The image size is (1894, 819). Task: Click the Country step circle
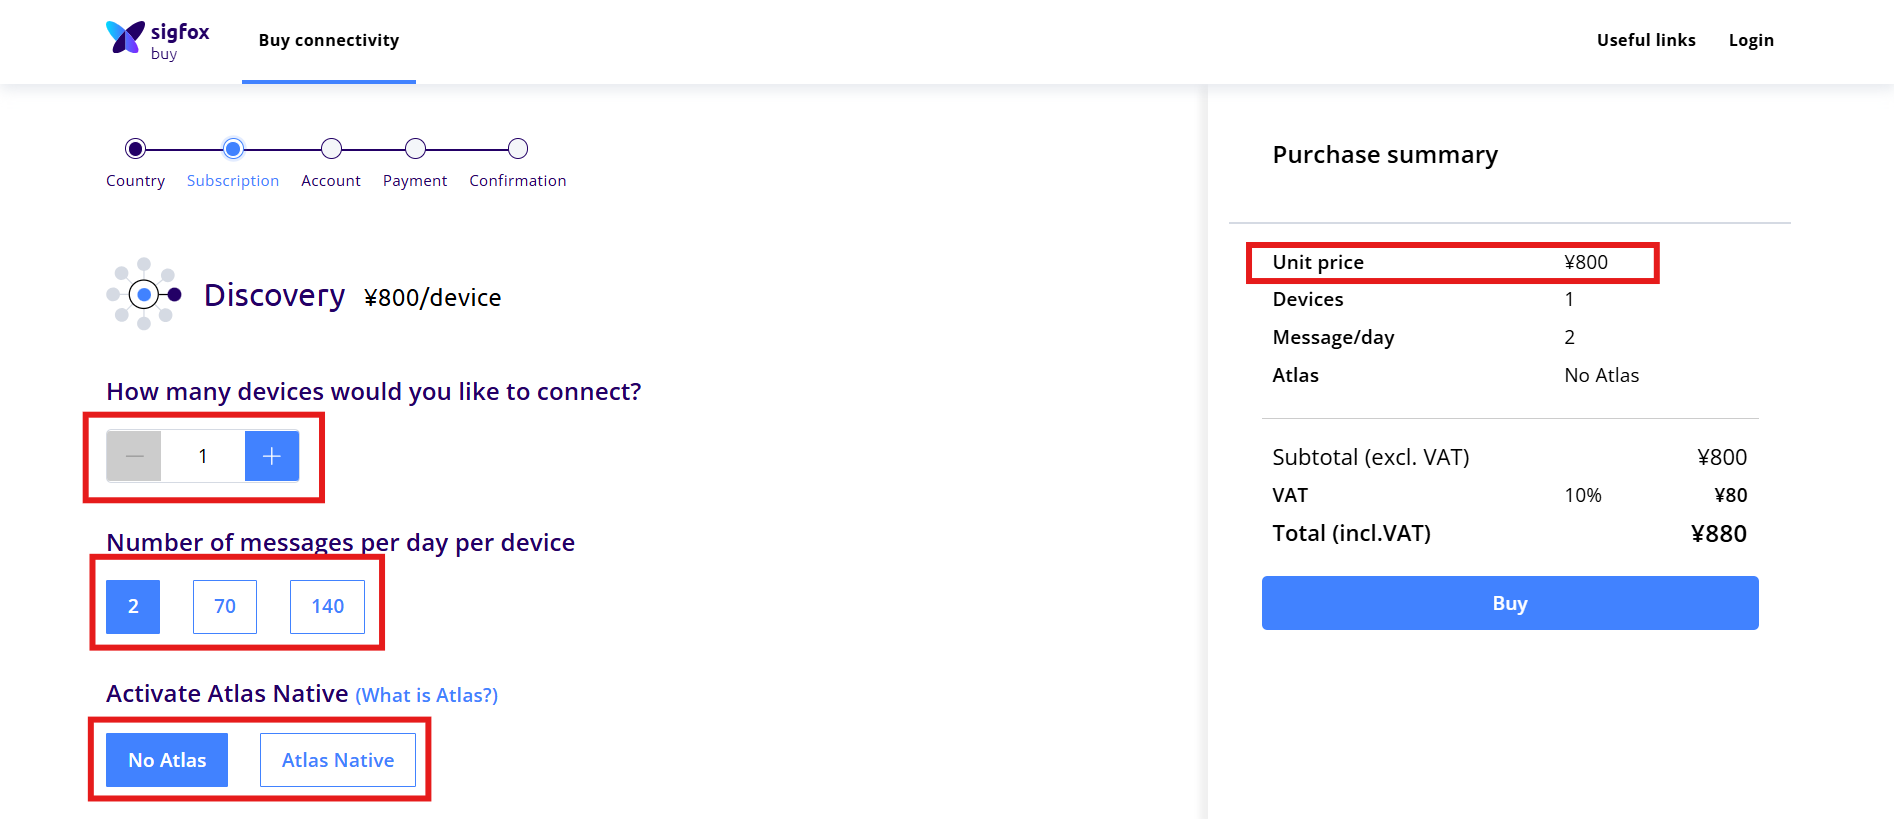click(135, 149)
